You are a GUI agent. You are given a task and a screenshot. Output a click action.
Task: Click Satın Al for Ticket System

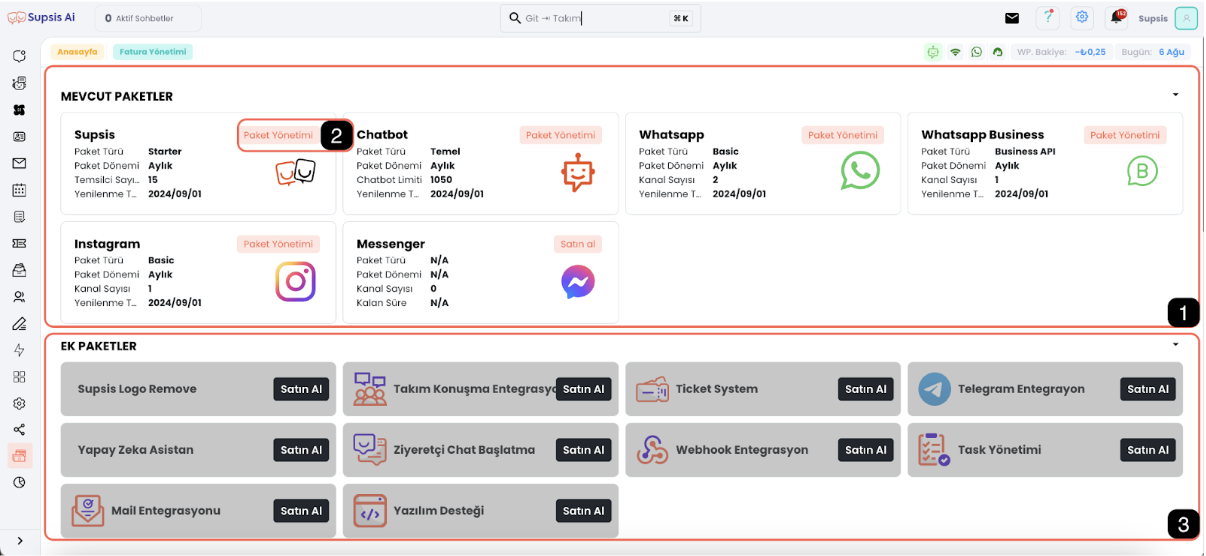click(x=865, y=389)
